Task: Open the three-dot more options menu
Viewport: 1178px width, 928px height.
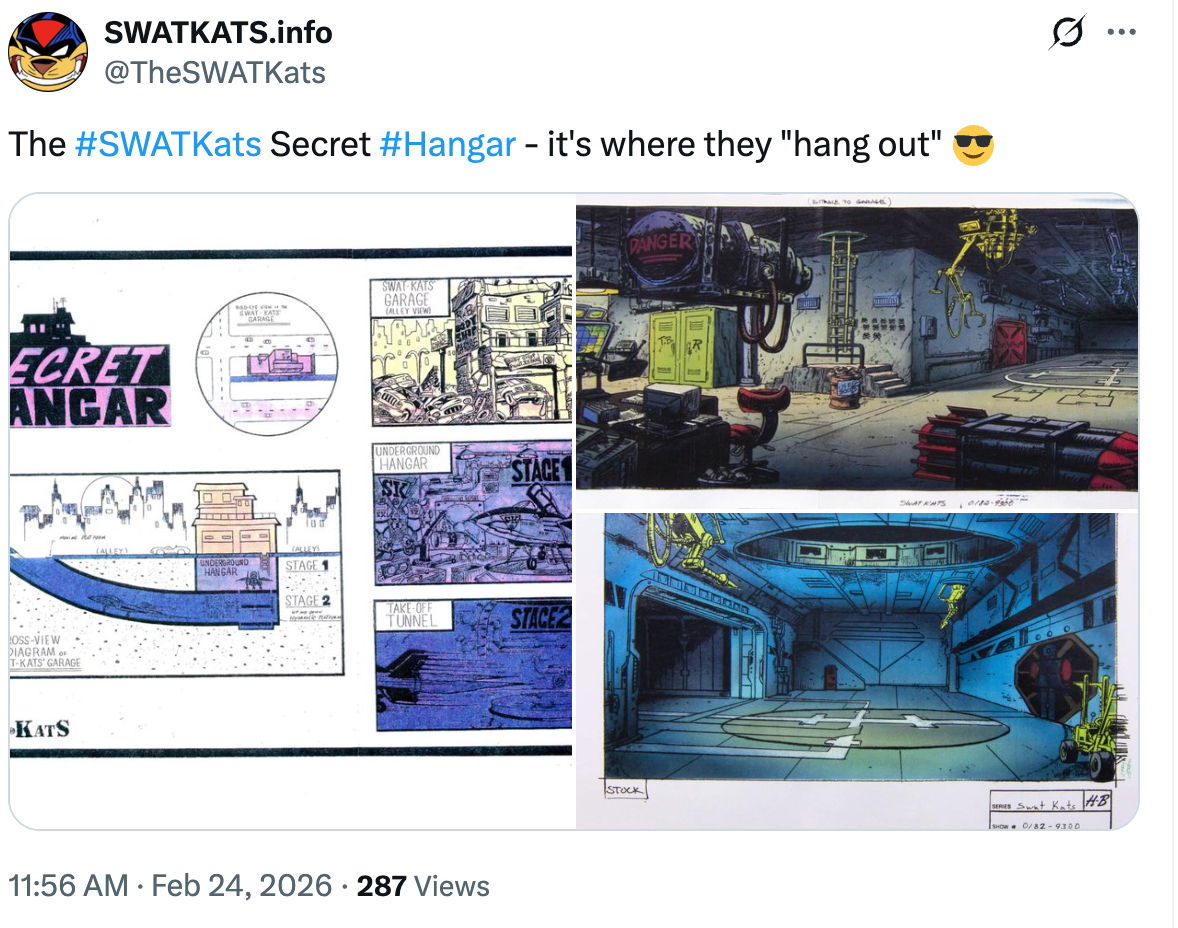Action: click(1122, 32)
